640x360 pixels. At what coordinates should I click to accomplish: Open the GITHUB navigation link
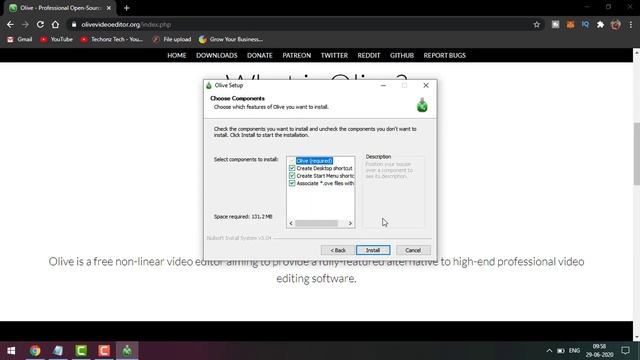point(402,56)
